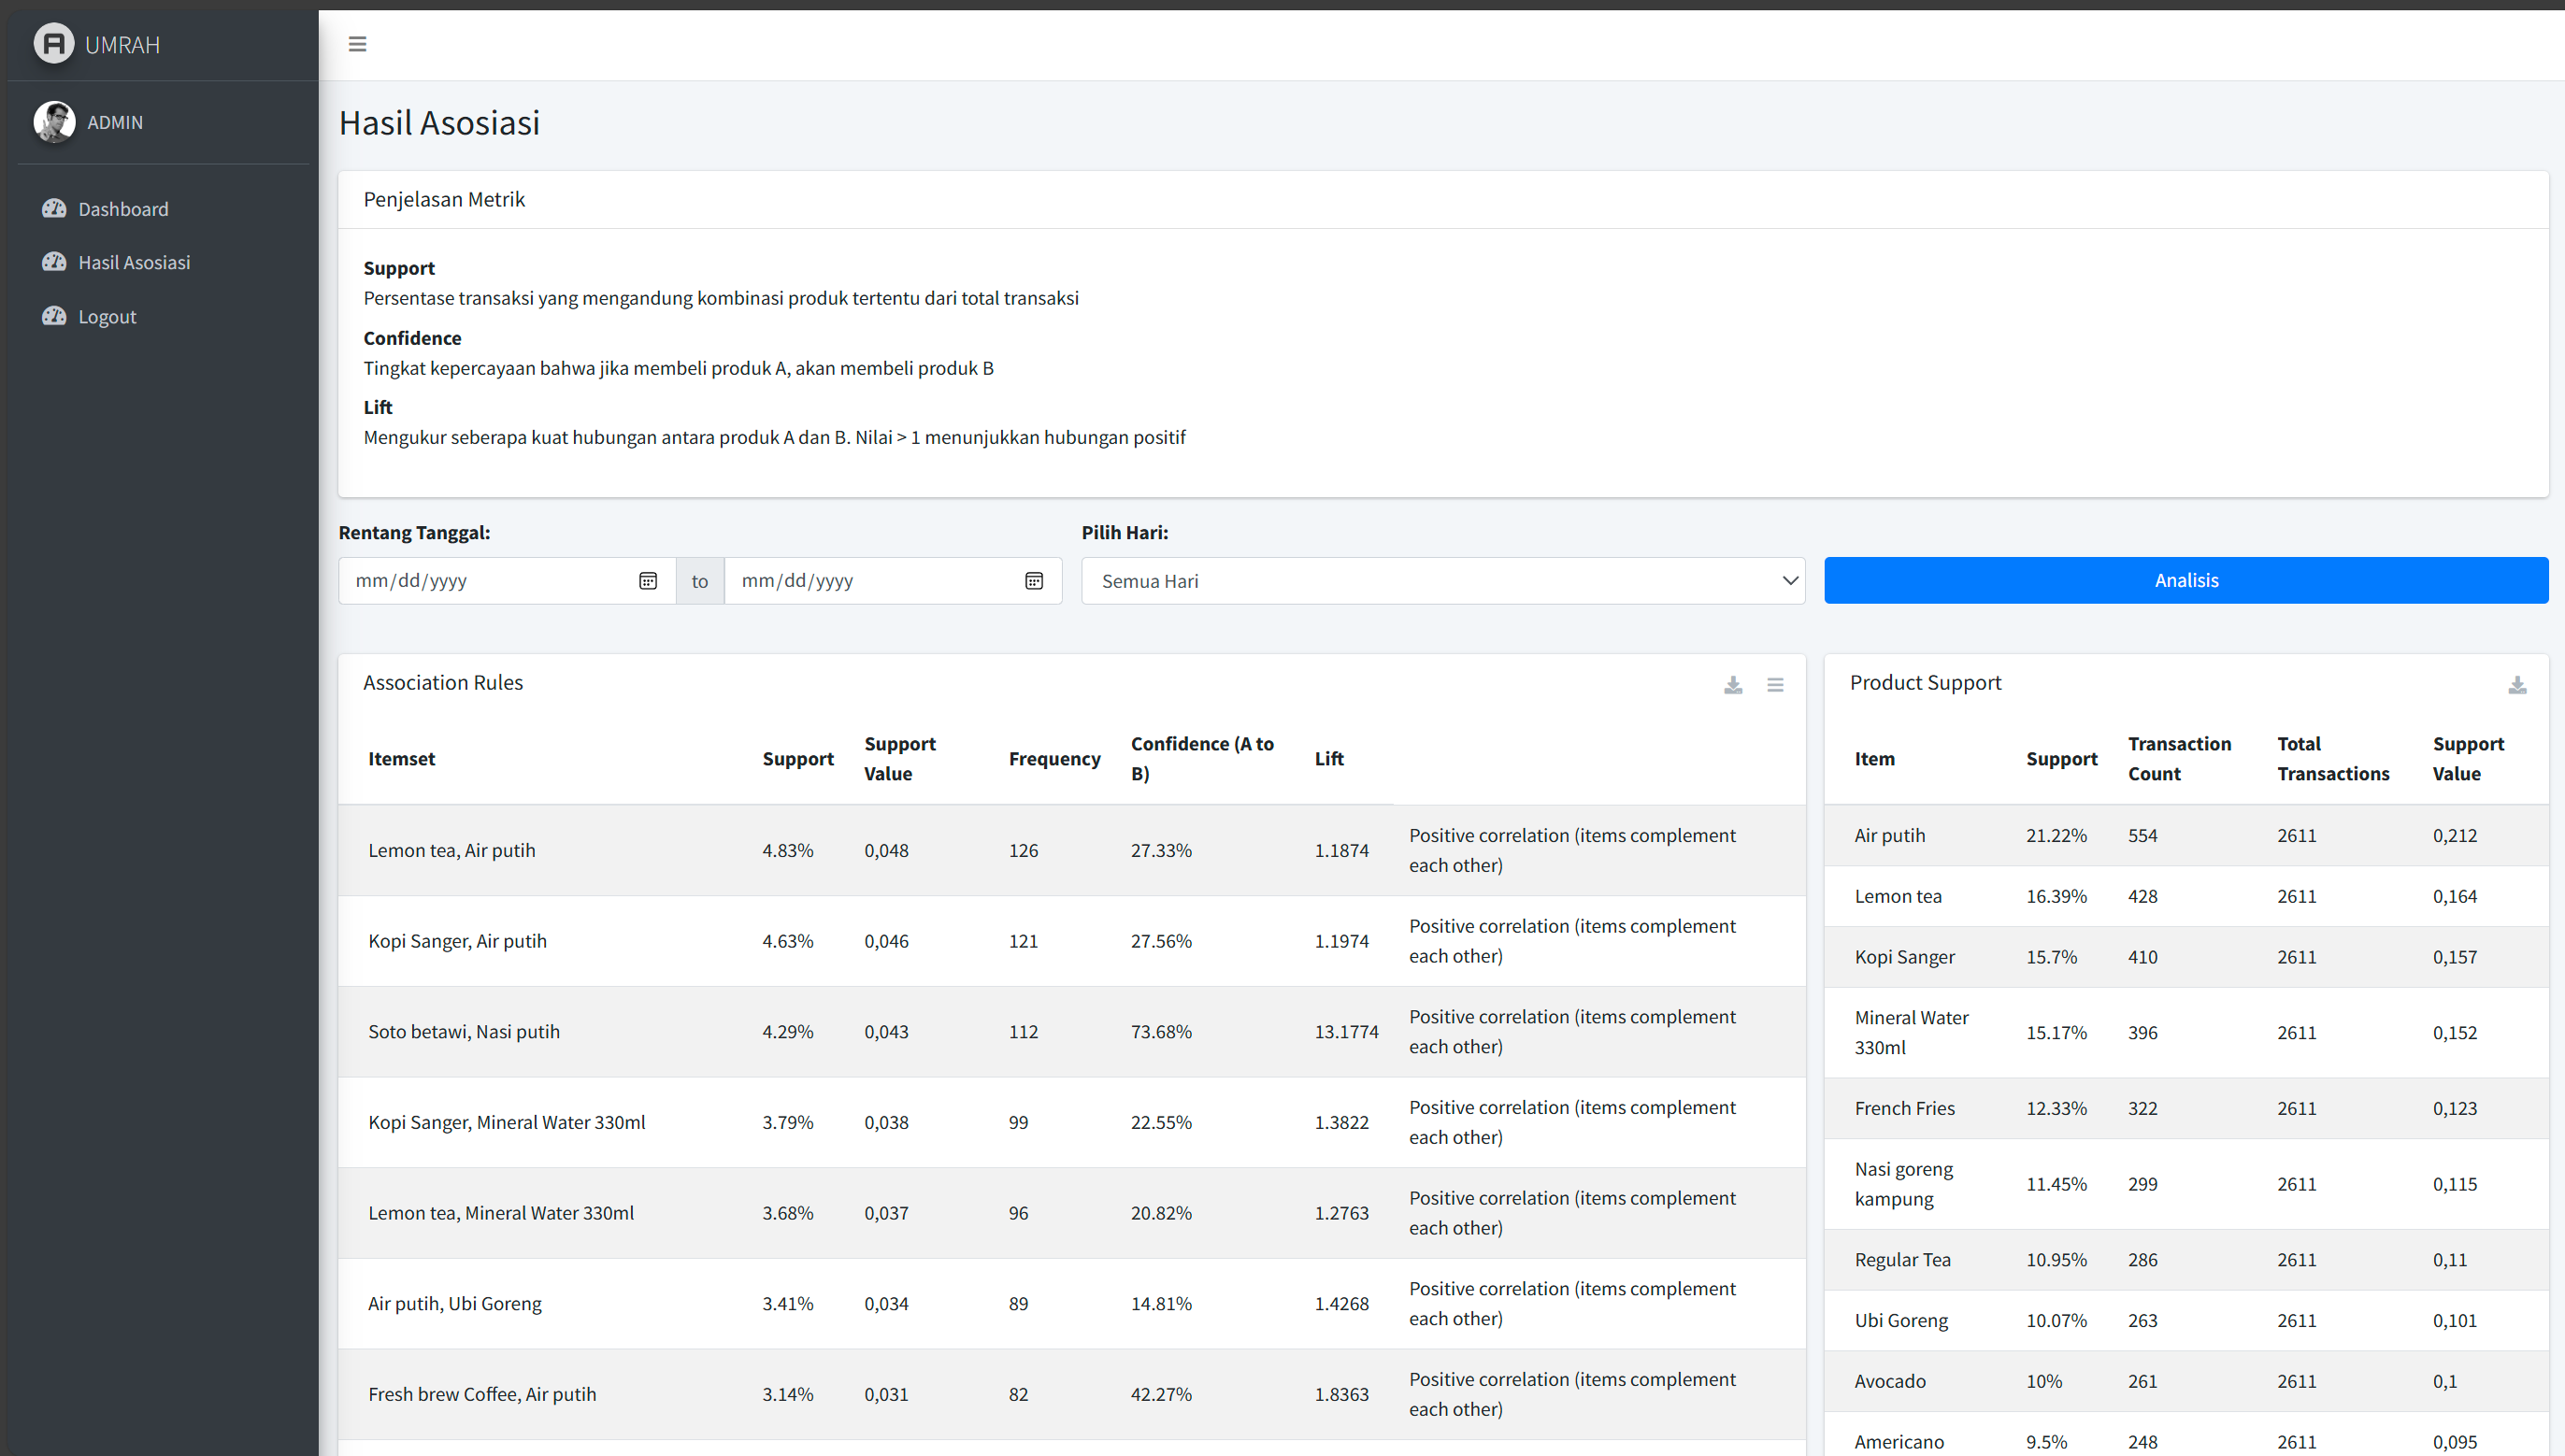This screenshot has height=1456, width=2565.
Task: Toggle sidebar with hamburger menu icon
Action: 357,44
